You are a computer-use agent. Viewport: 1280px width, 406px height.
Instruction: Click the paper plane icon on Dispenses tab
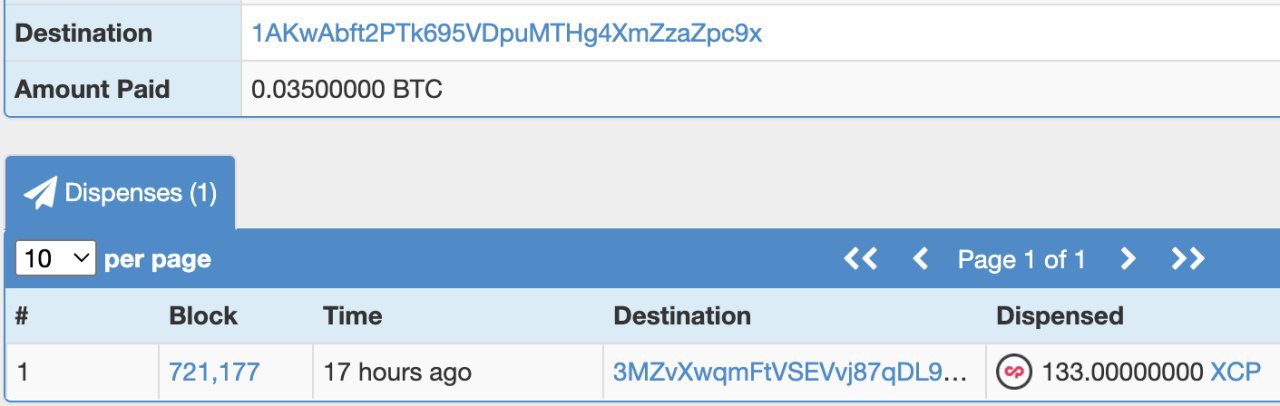(x=41, y=193)
